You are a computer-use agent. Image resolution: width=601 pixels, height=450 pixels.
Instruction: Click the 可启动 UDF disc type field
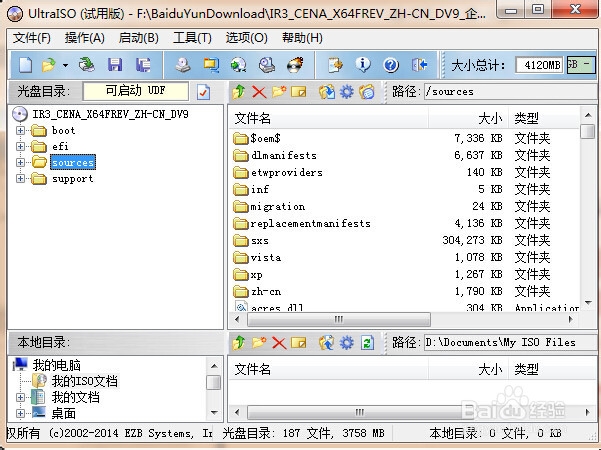coord(136,91)
